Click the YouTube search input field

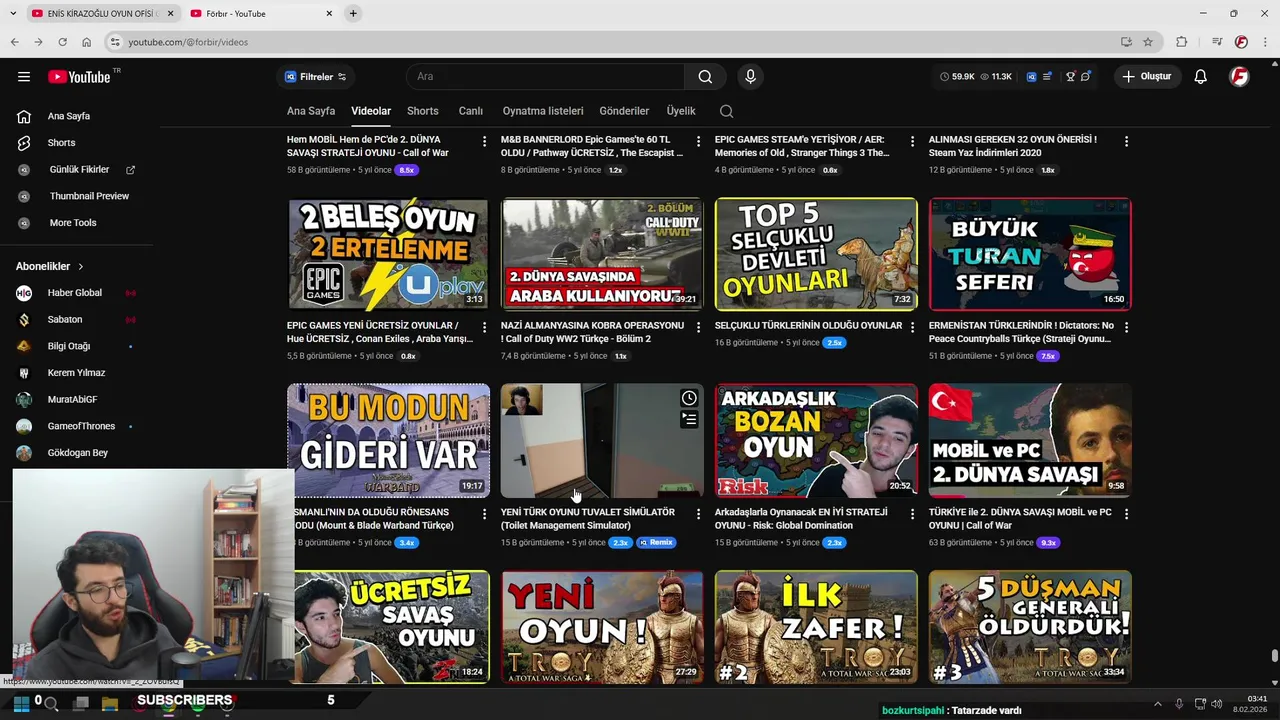click(545, 77)
